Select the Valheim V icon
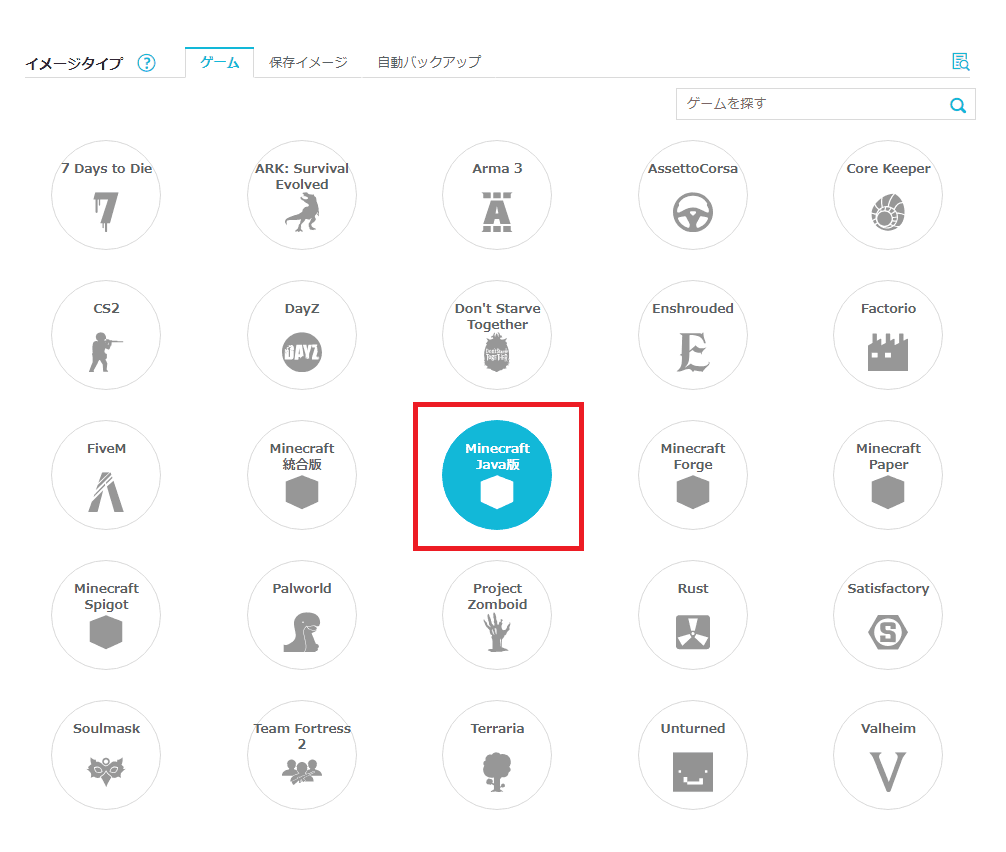This screenshot has height=852, width=1006. (x=888, y=772)
